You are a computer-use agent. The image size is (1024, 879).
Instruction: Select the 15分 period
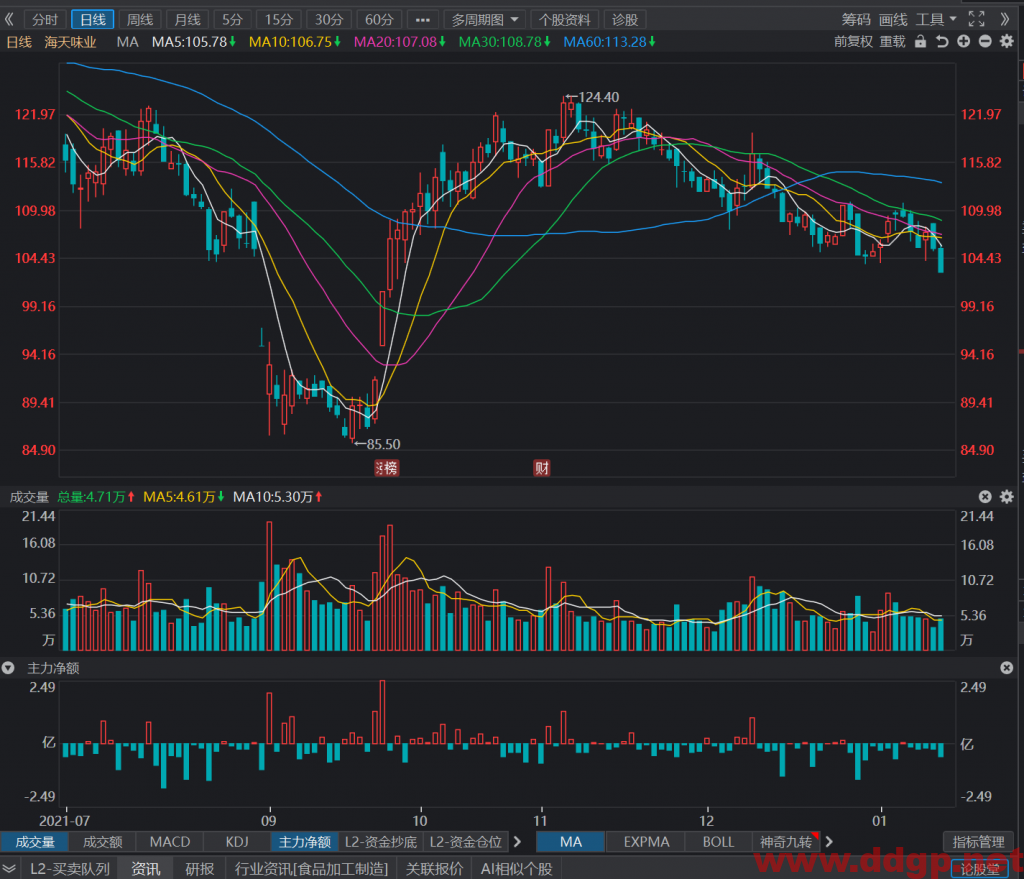point(279,20)
